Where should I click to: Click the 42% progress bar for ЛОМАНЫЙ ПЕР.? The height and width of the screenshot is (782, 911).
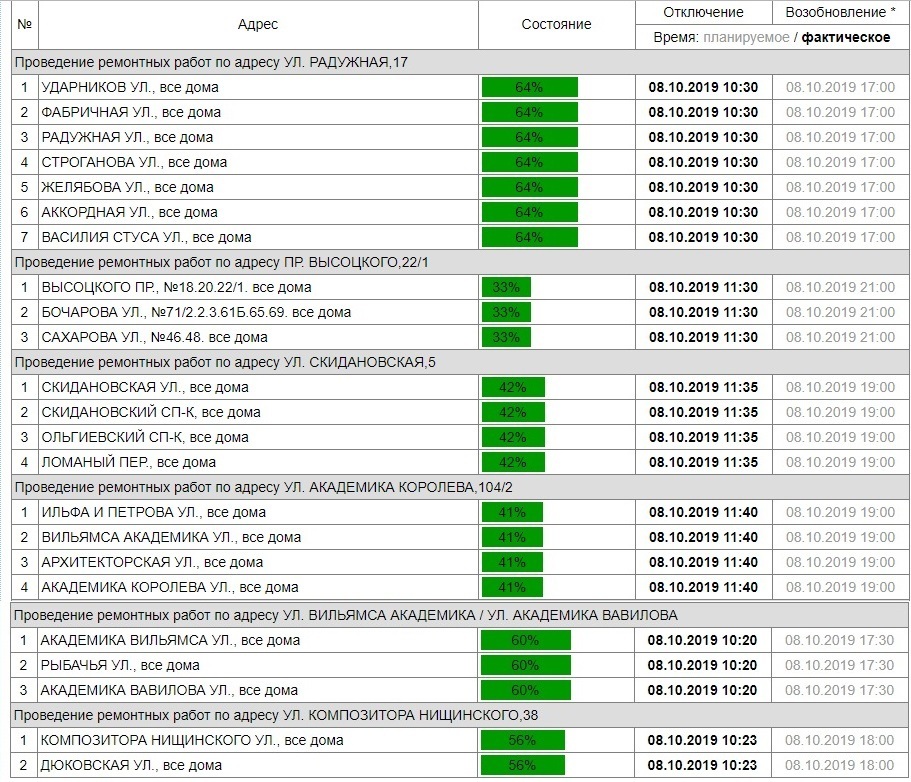click(512, 462)
